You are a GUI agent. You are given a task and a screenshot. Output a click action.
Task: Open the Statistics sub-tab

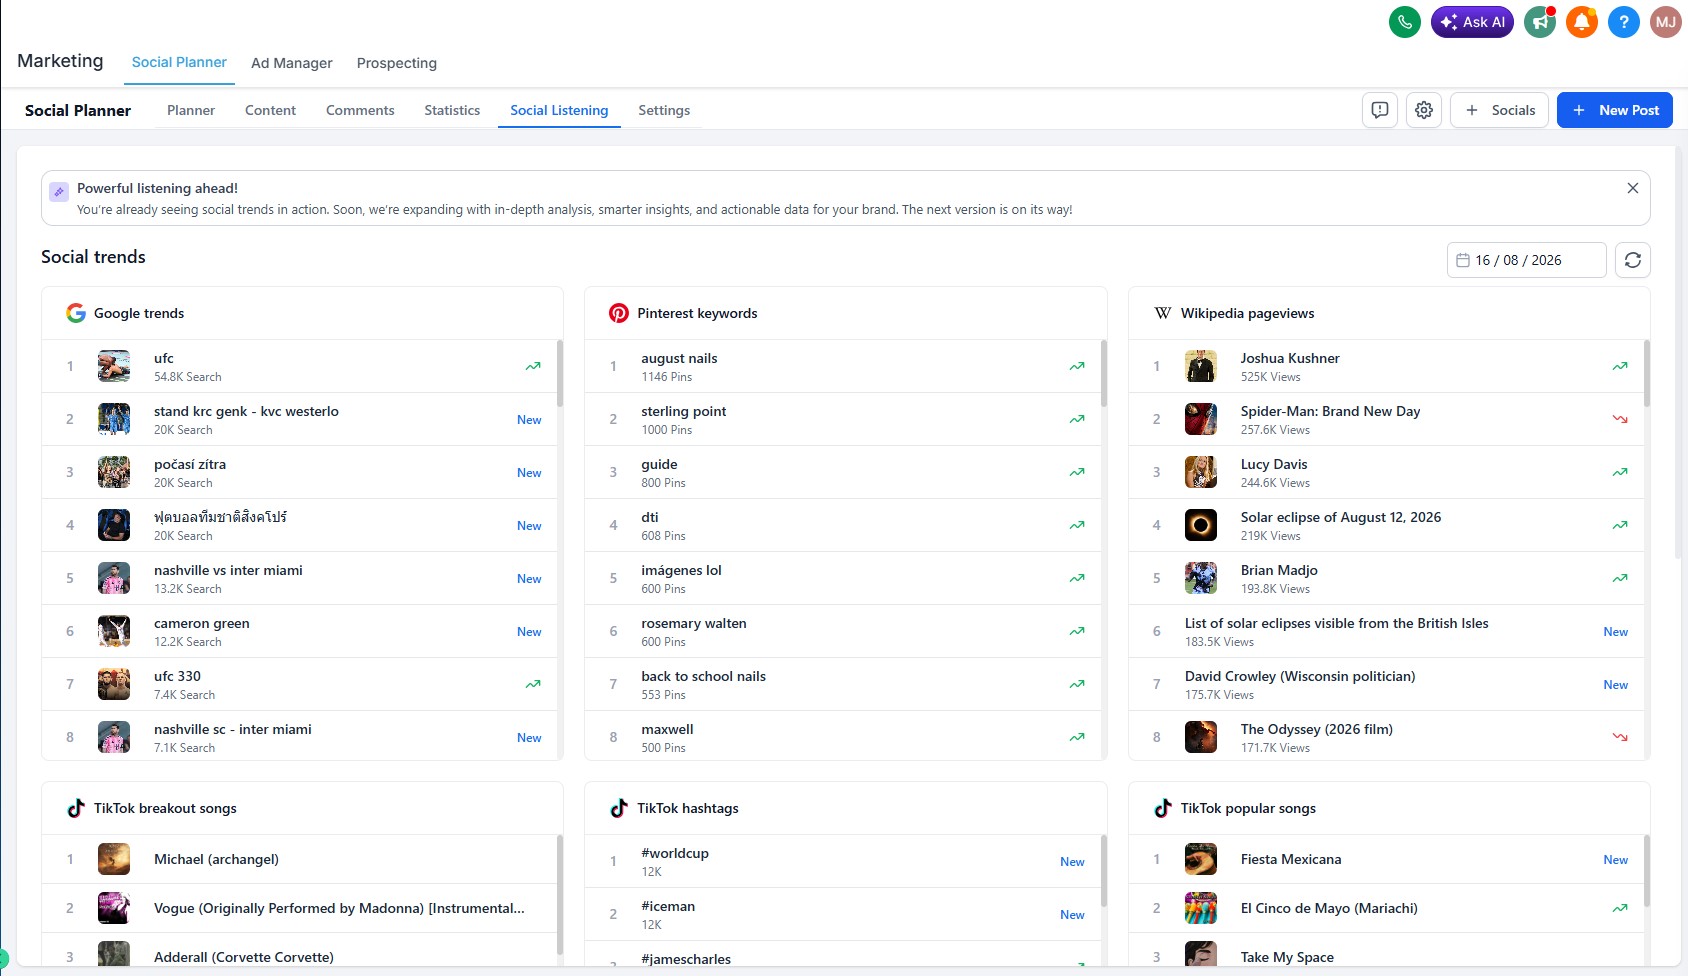pos(452,110)
